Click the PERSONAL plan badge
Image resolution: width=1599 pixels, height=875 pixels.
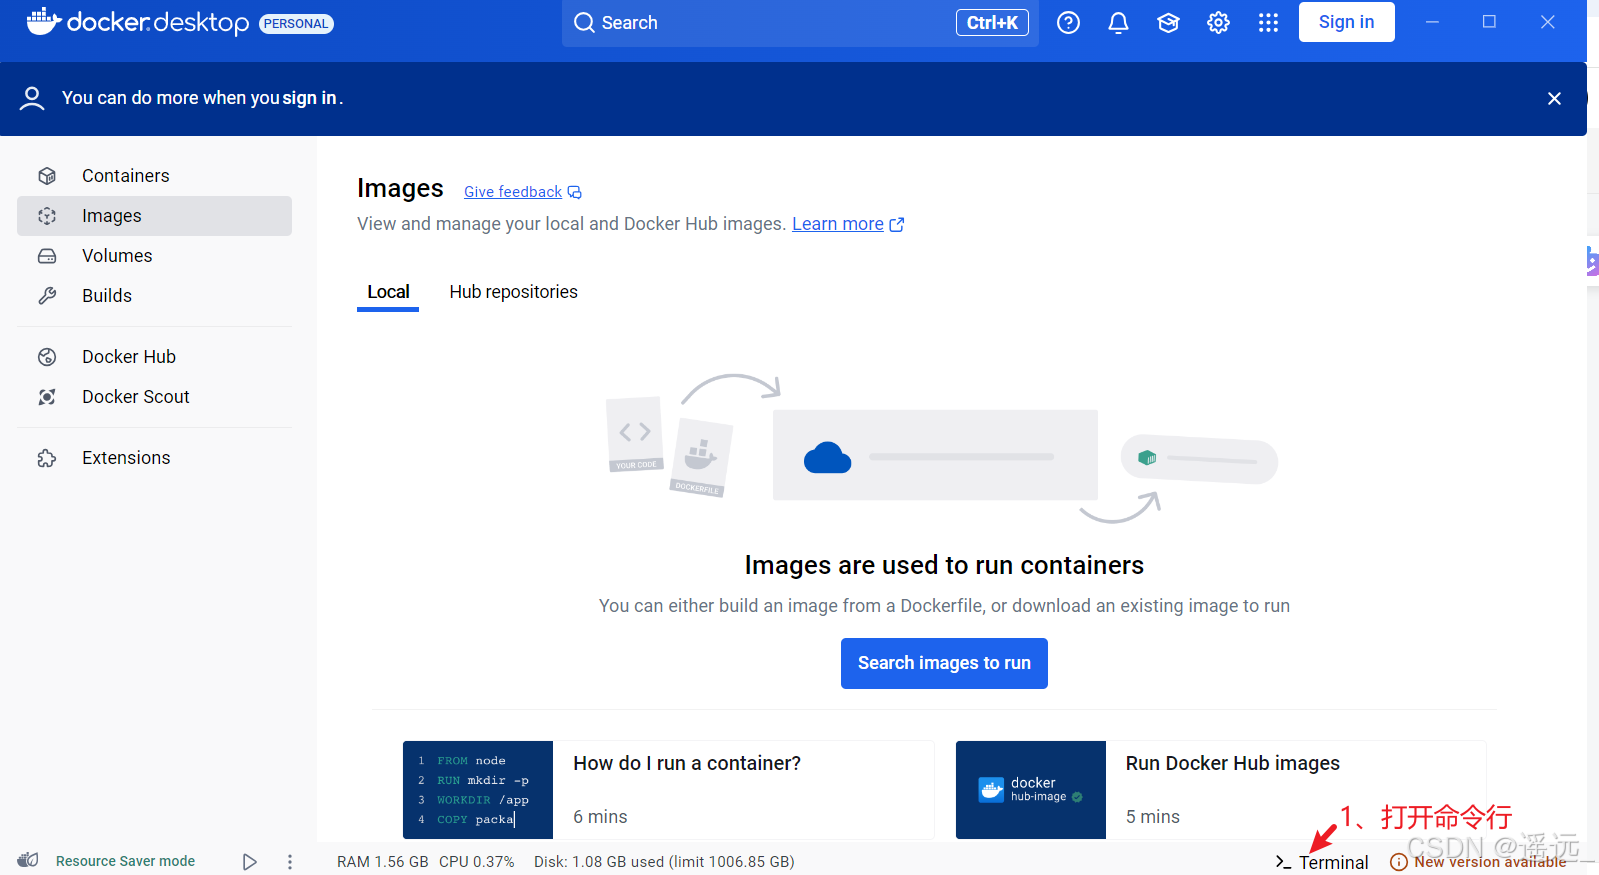click(x=296, y=23)
